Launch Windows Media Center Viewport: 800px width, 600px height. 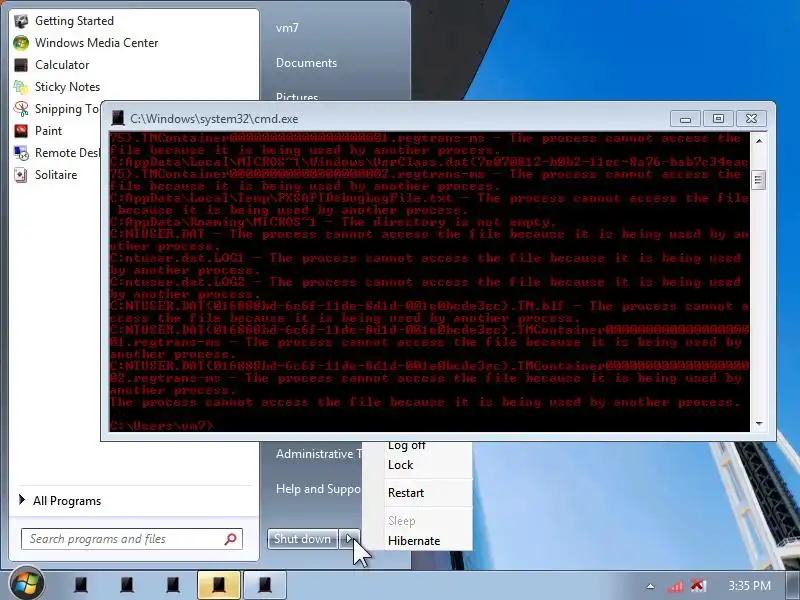point(96,43)
